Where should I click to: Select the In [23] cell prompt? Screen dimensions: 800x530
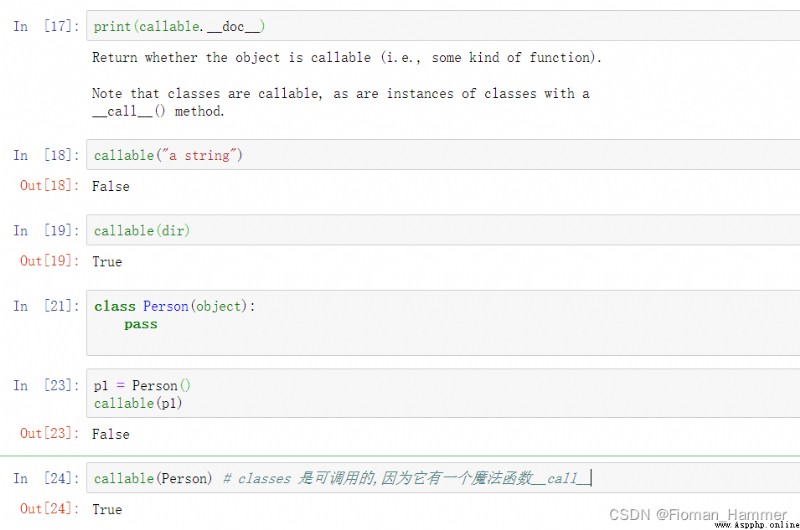click(46, 385)
